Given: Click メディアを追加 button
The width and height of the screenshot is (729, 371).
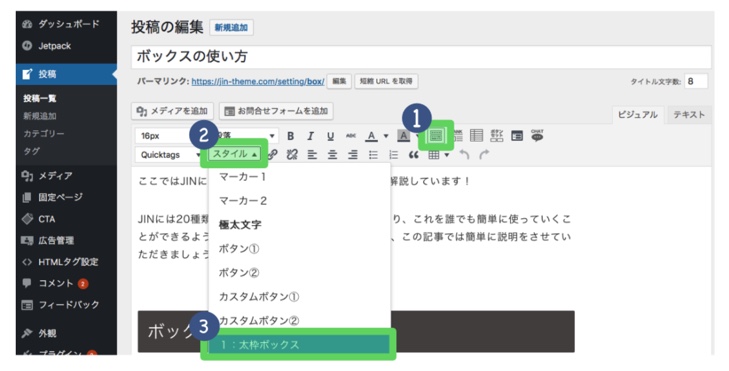Looking at the screenshot, I should click(172, 111).
